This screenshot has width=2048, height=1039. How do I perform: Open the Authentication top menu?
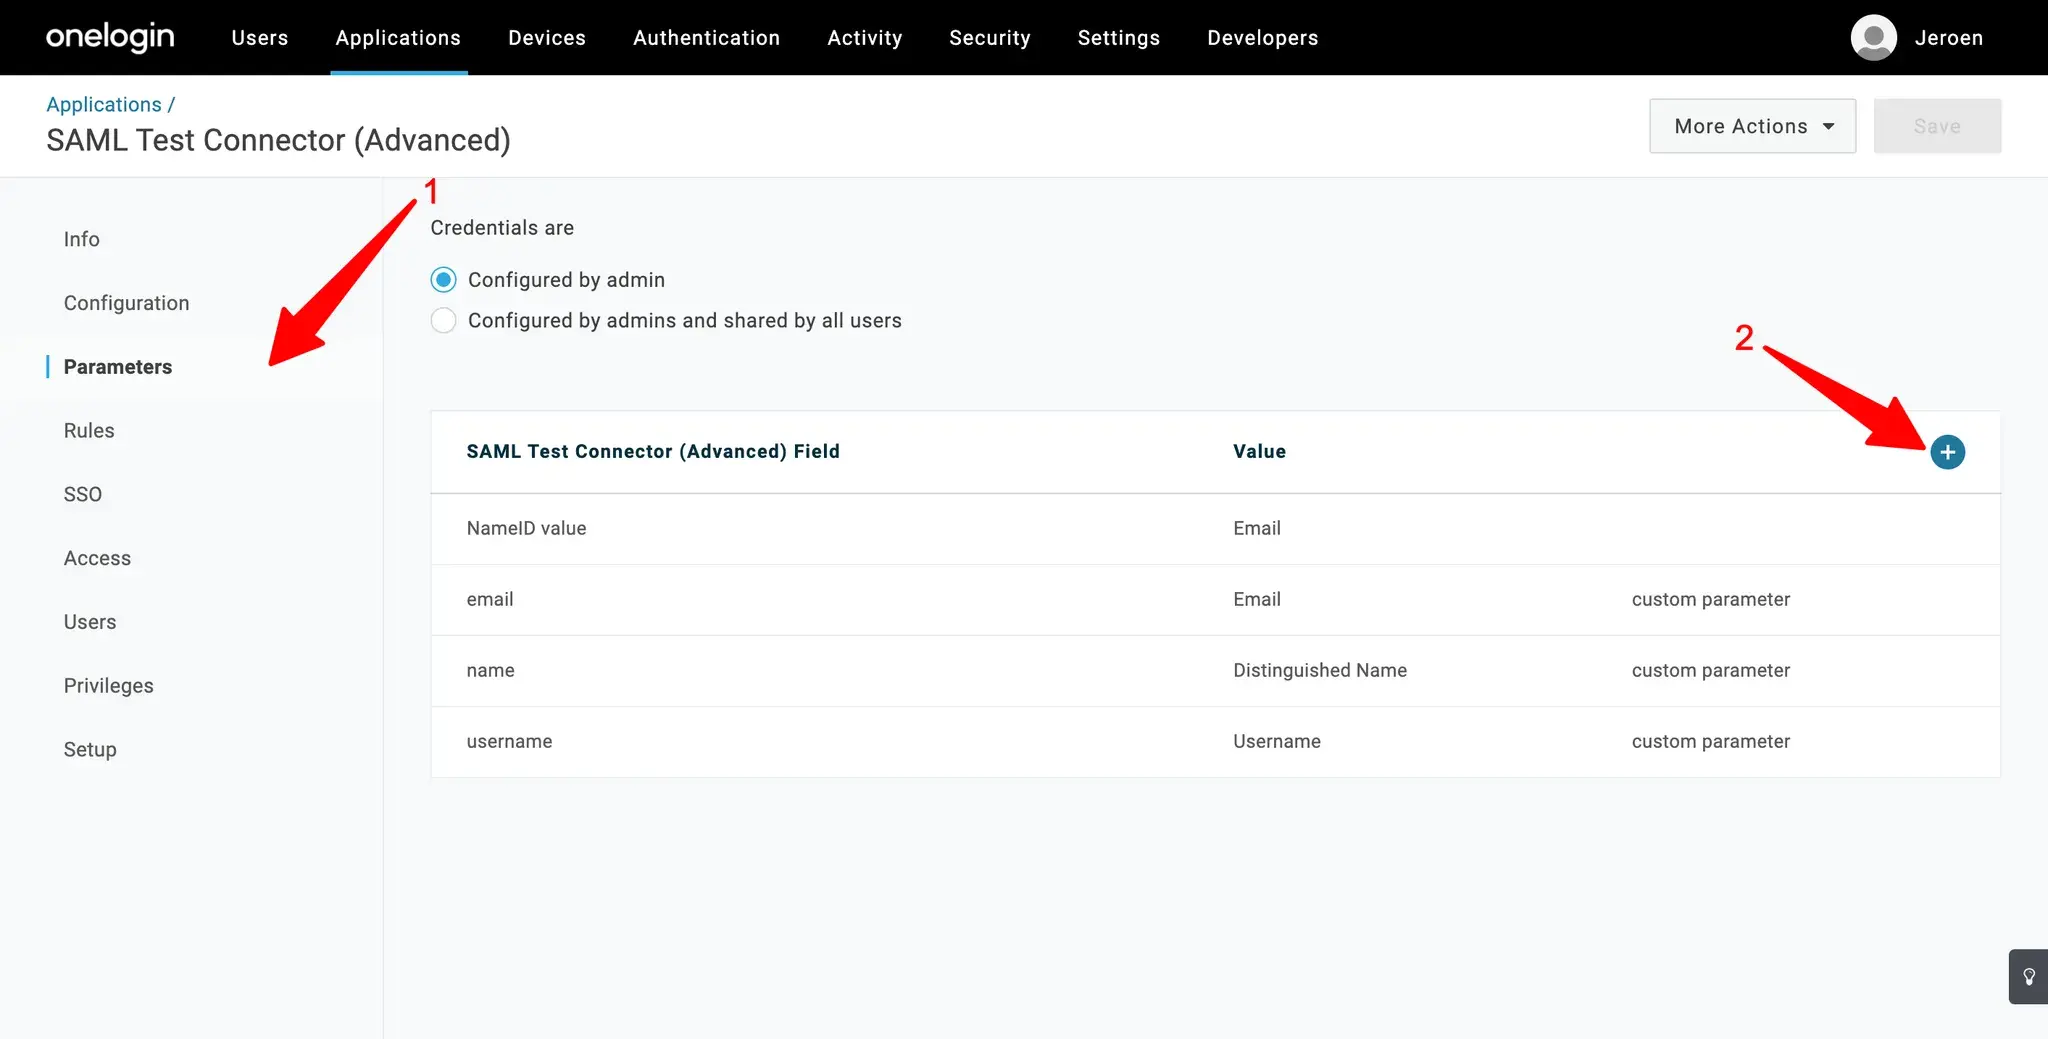pos(706,38)
